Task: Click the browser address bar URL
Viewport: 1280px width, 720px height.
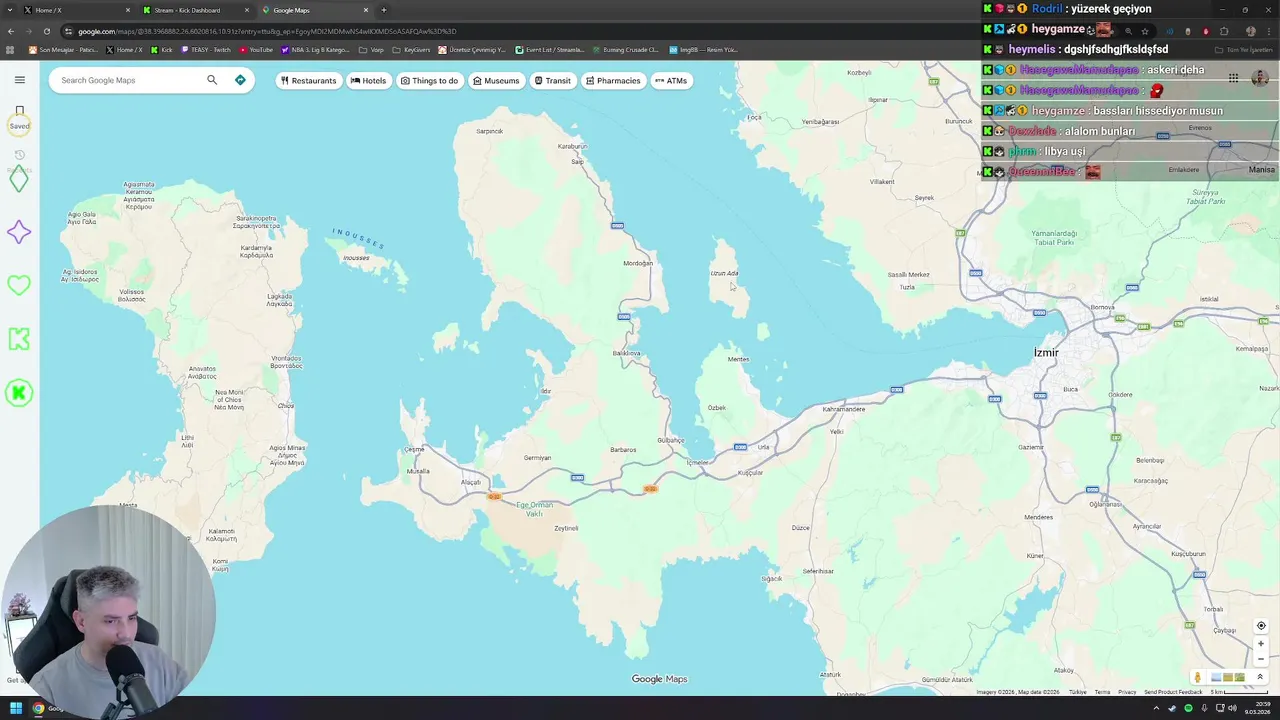Action: pos(267,31)
